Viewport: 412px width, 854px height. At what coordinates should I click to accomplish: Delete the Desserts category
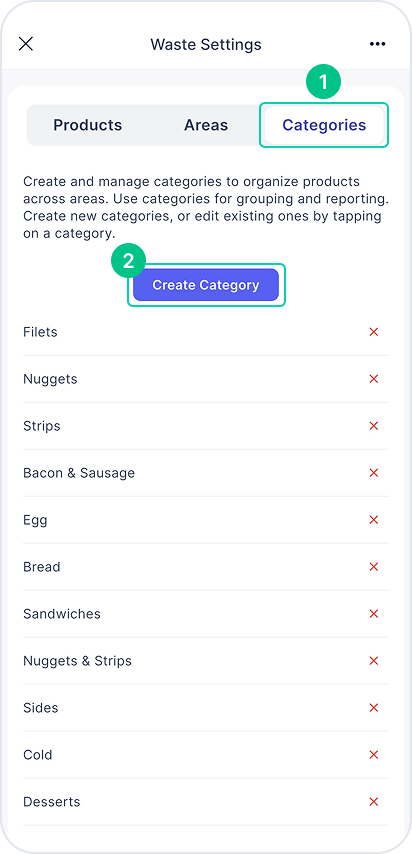pyautogui.click(x=374, y=802)
